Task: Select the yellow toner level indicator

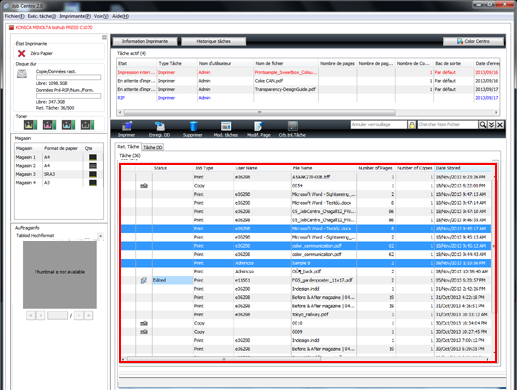Action: 31,125
